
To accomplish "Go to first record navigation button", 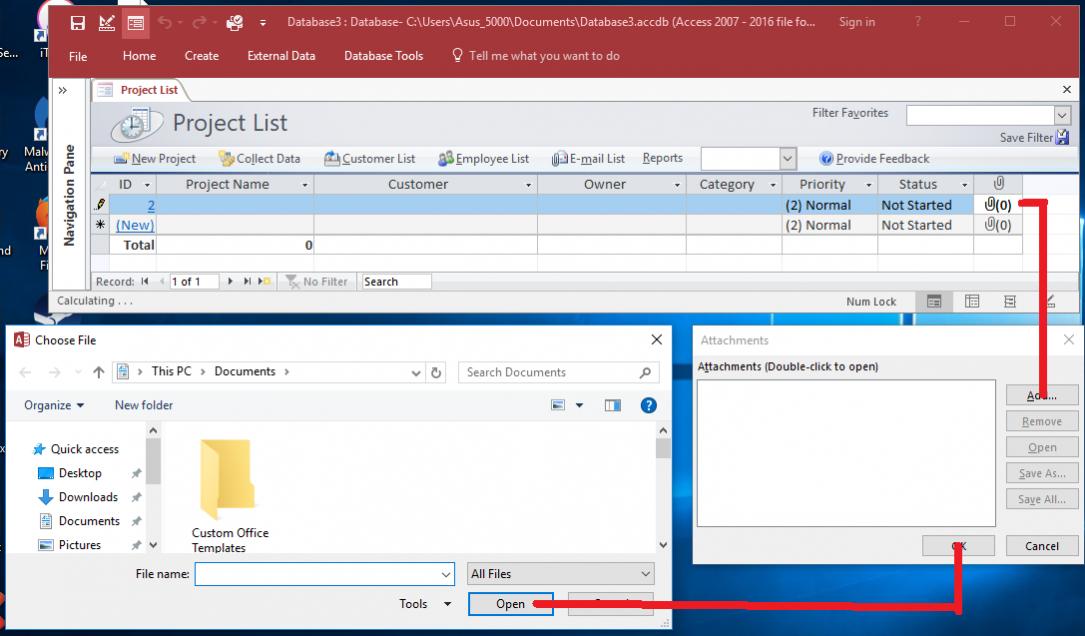I will point(145,282).
